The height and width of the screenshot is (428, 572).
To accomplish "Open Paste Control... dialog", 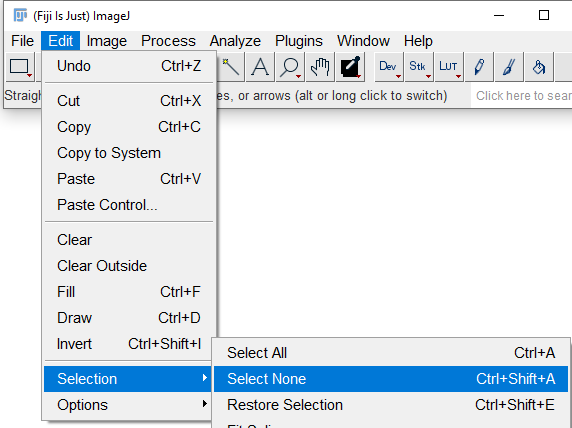I will pyautogui.click(x=129, y=205).
